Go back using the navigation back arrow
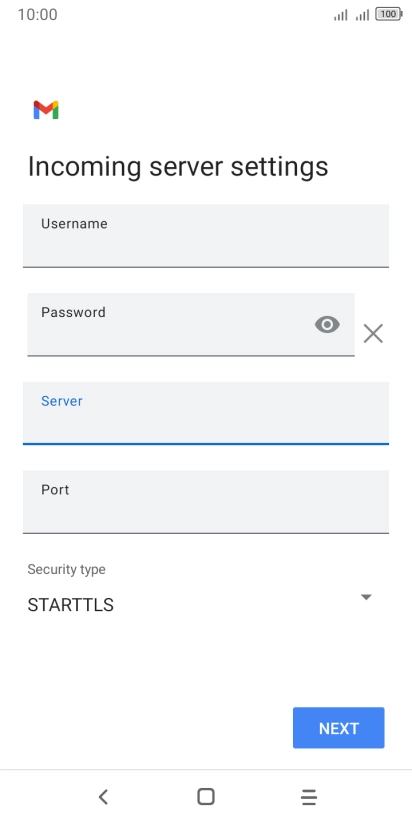Viewport: 412px width, 824px height. coord(103,797)
